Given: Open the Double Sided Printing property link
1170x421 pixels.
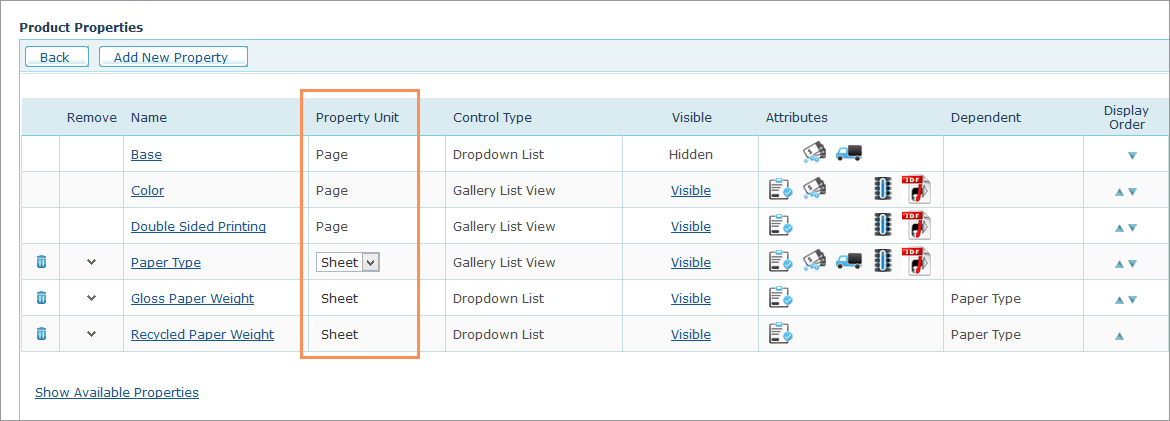Looking at the screenshot, I should coord(198,226).
